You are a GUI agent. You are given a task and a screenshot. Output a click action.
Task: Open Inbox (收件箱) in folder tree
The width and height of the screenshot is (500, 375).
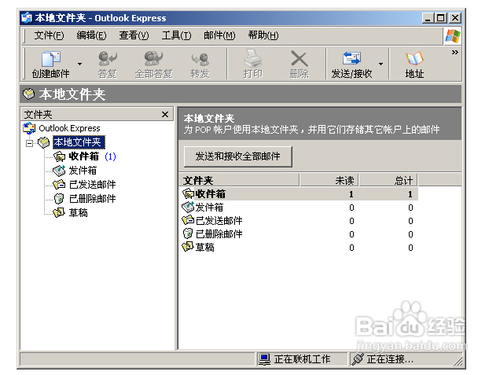(x=84, y=156)
